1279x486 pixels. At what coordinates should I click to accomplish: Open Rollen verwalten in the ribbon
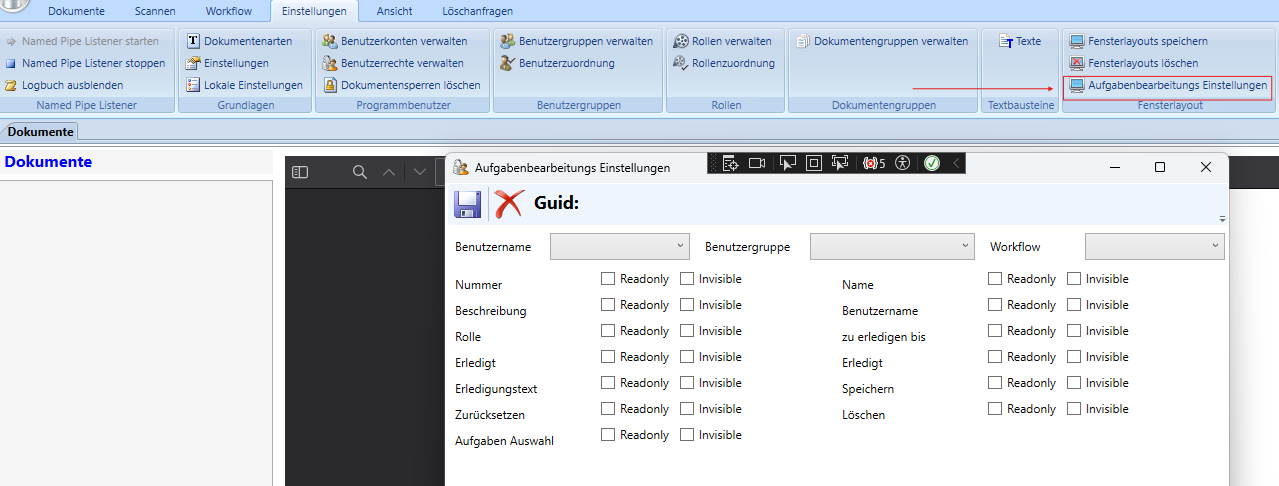(x=722, y=41)
